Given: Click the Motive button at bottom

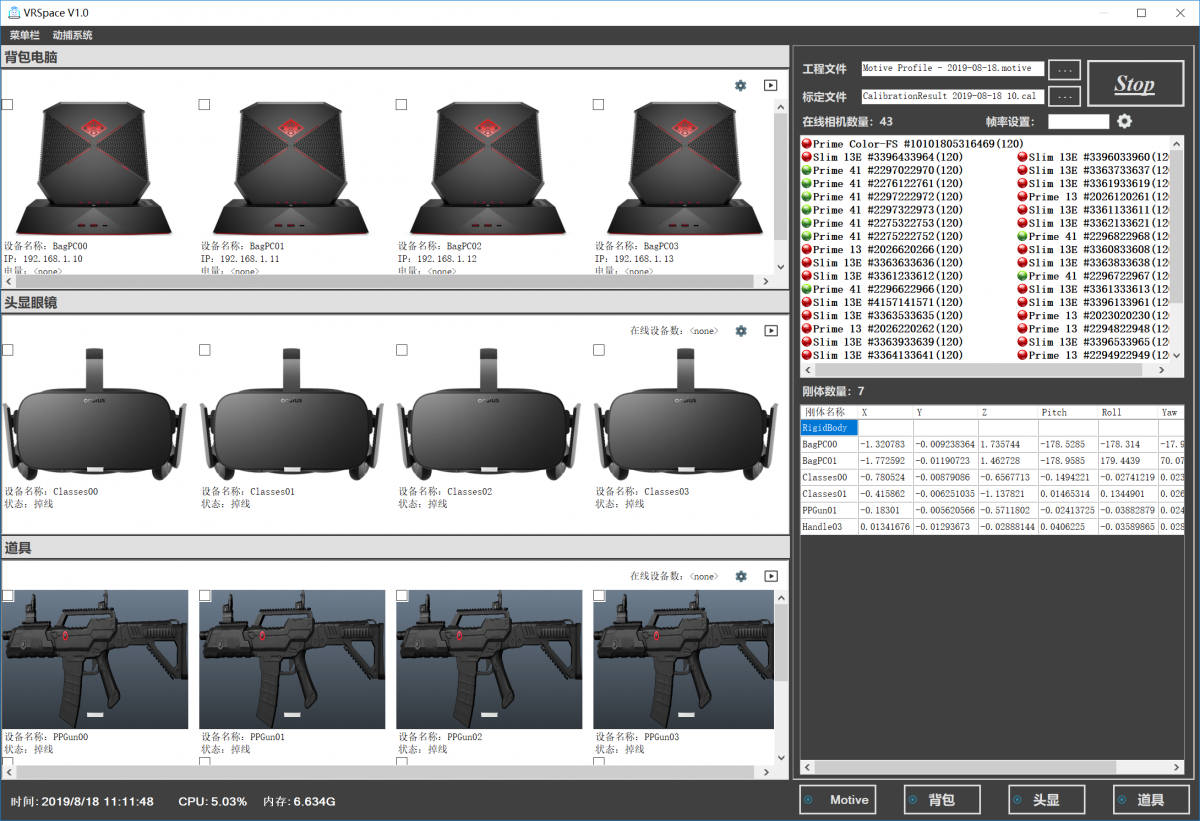Looking at the screenshot, I should click(838, 800).
